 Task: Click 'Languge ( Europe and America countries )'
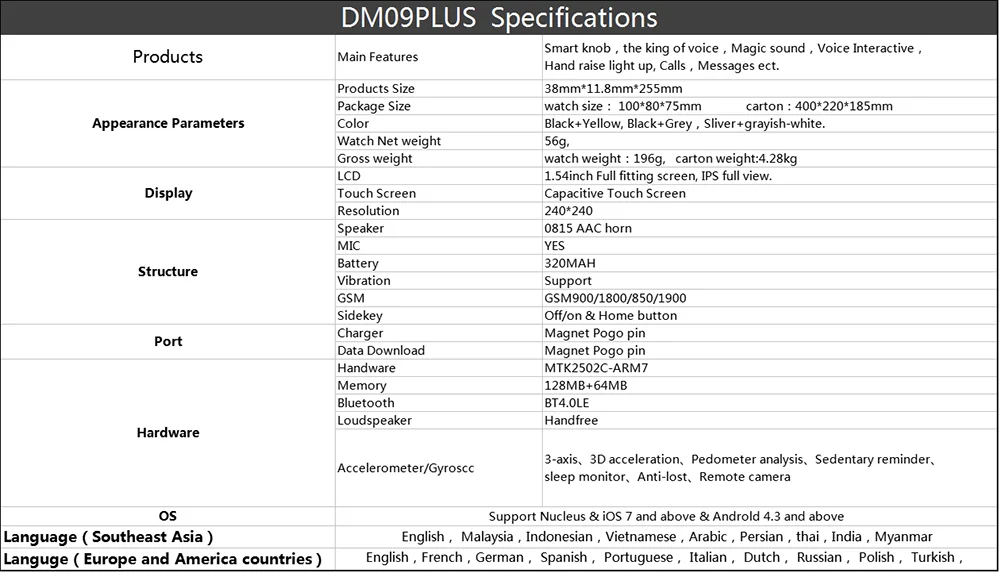click(x=162, y=560)
